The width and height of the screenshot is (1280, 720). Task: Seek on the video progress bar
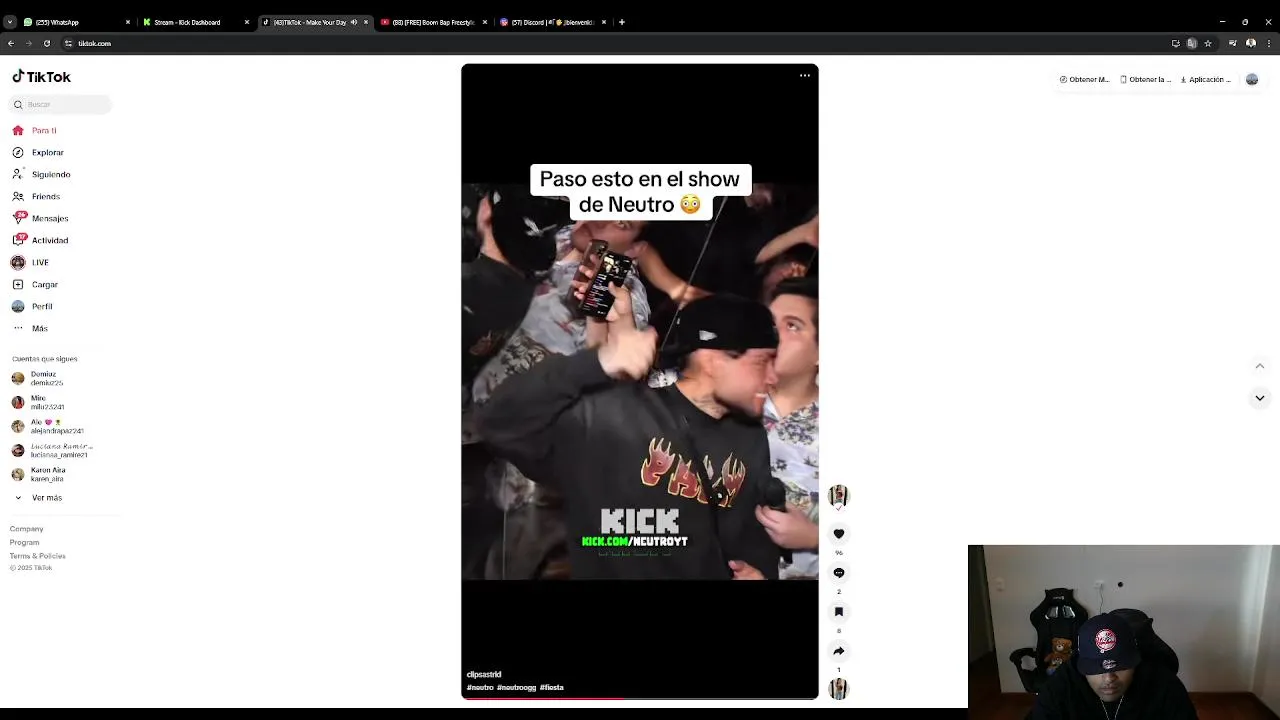(640, 698)
